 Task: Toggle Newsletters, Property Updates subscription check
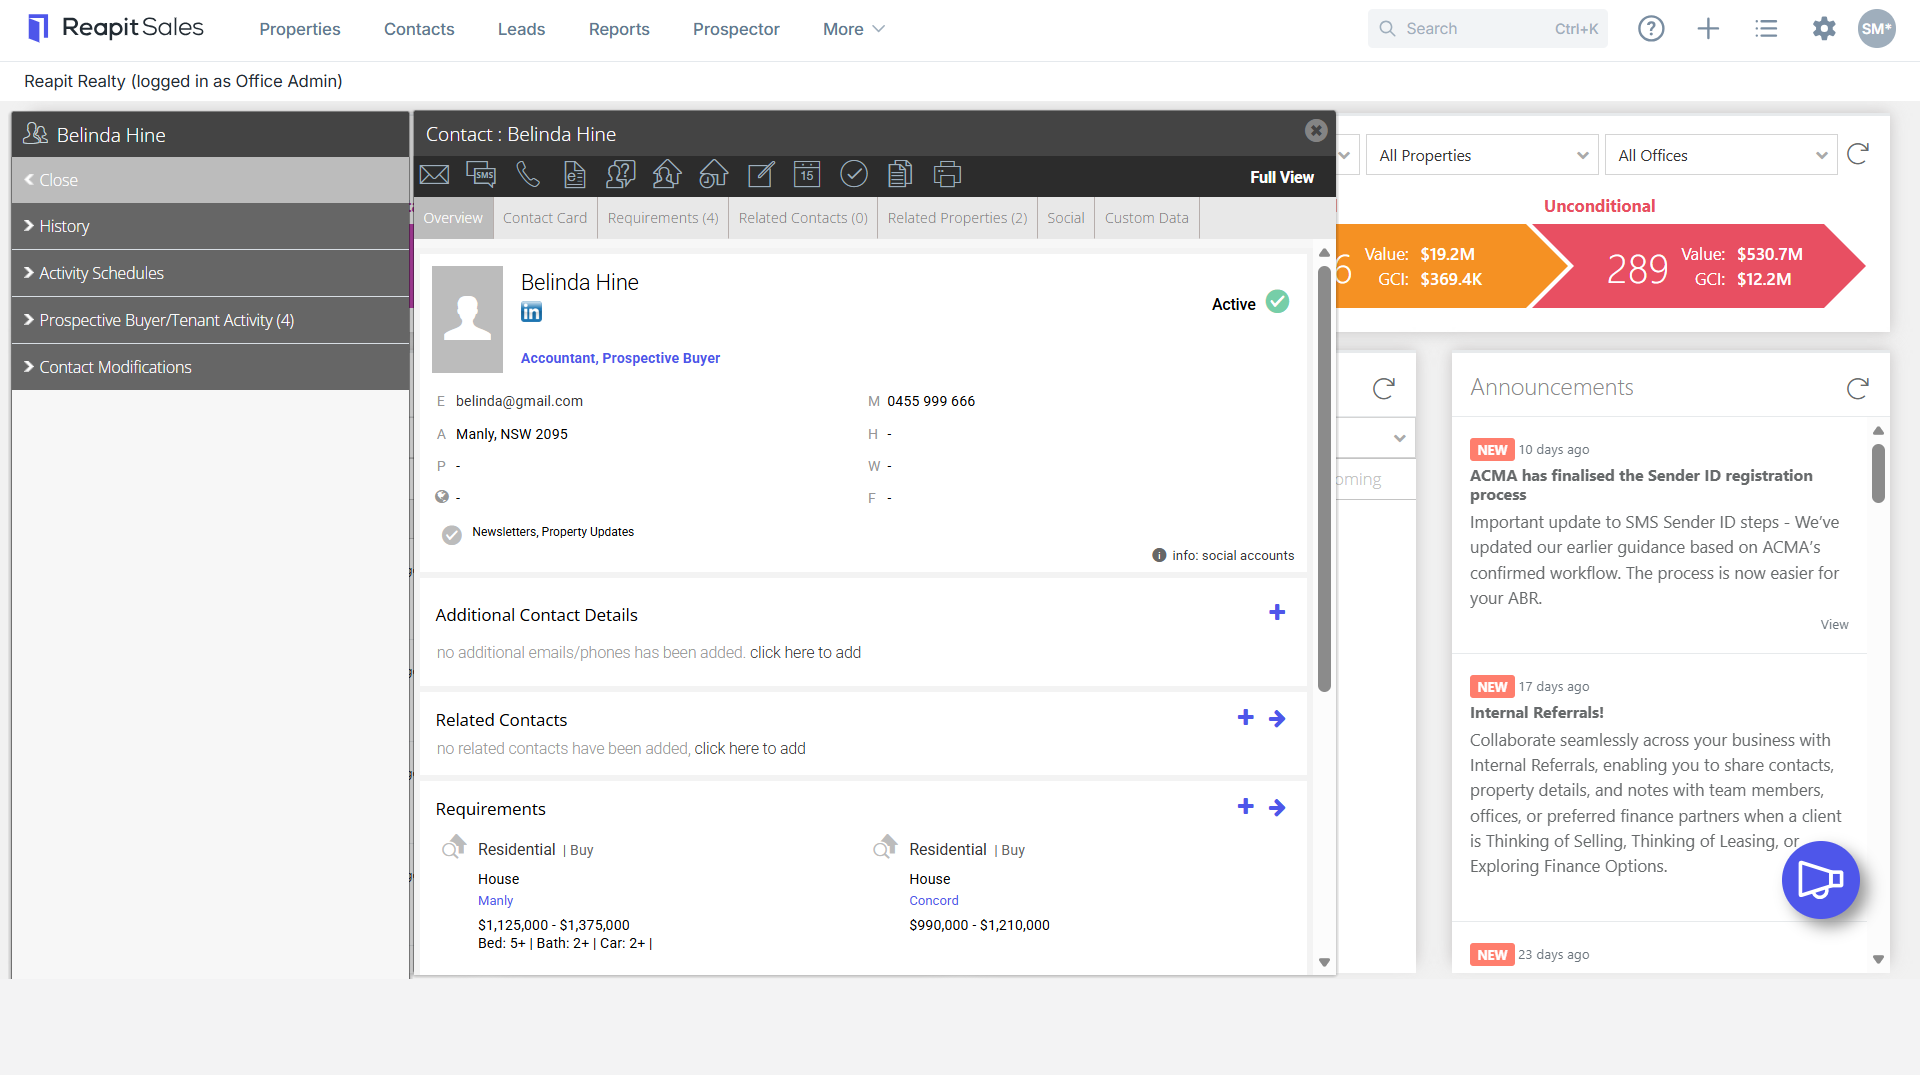tap(452, 534)
